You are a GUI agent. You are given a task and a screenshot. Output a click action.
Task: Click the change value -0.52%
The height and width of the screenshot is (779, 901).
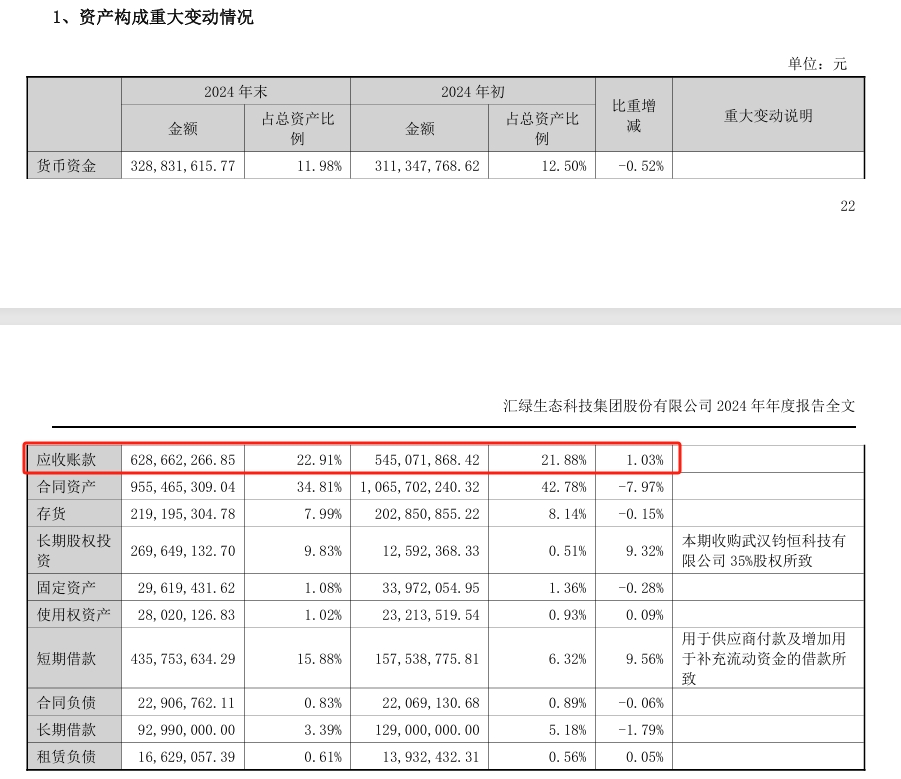641,166
